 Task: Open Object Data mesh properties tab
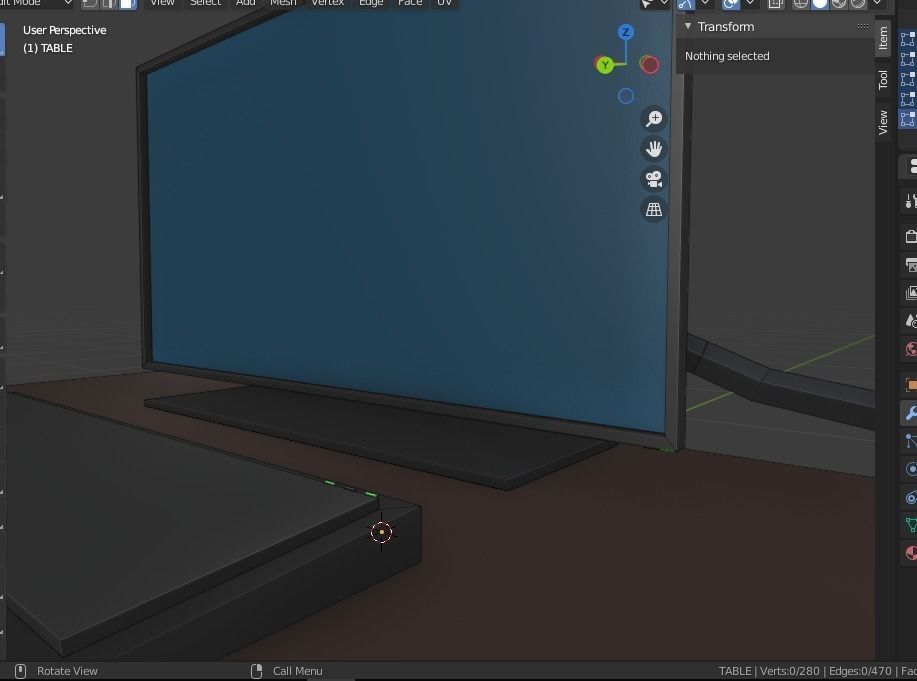point(910,525)
